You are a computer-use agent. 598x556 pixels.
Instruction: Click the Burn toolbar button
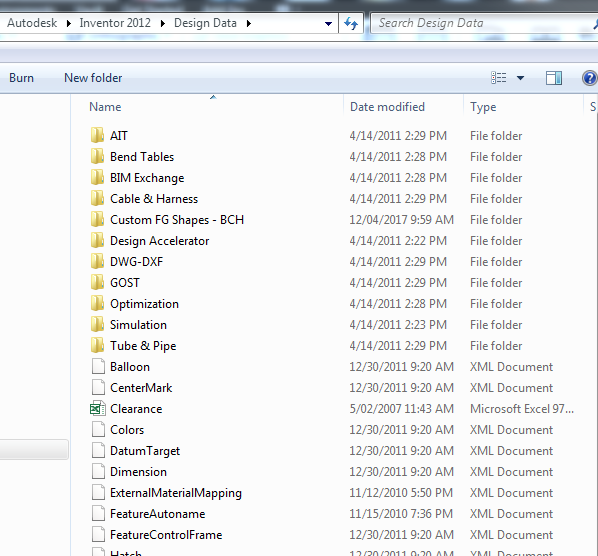(x=21, y=78)
